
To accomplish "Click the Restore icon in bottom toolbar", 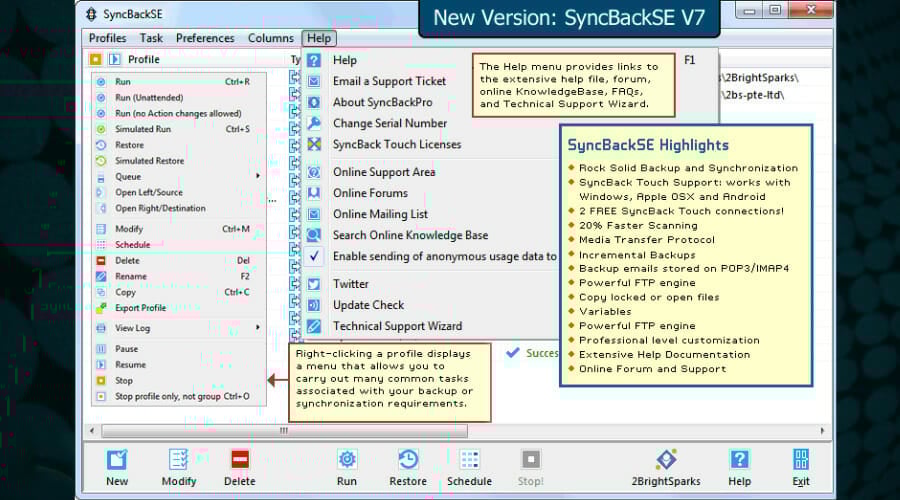I will pos(408,460).
